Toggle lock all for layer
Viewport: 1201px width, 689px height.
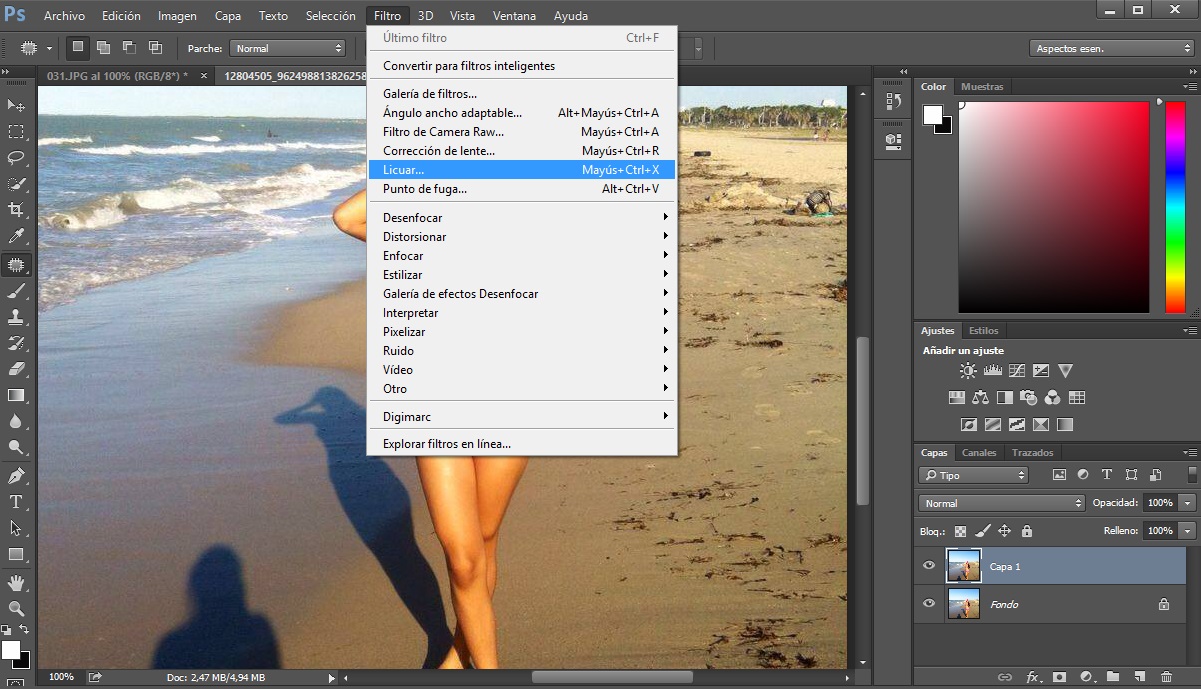(1026, 531)
